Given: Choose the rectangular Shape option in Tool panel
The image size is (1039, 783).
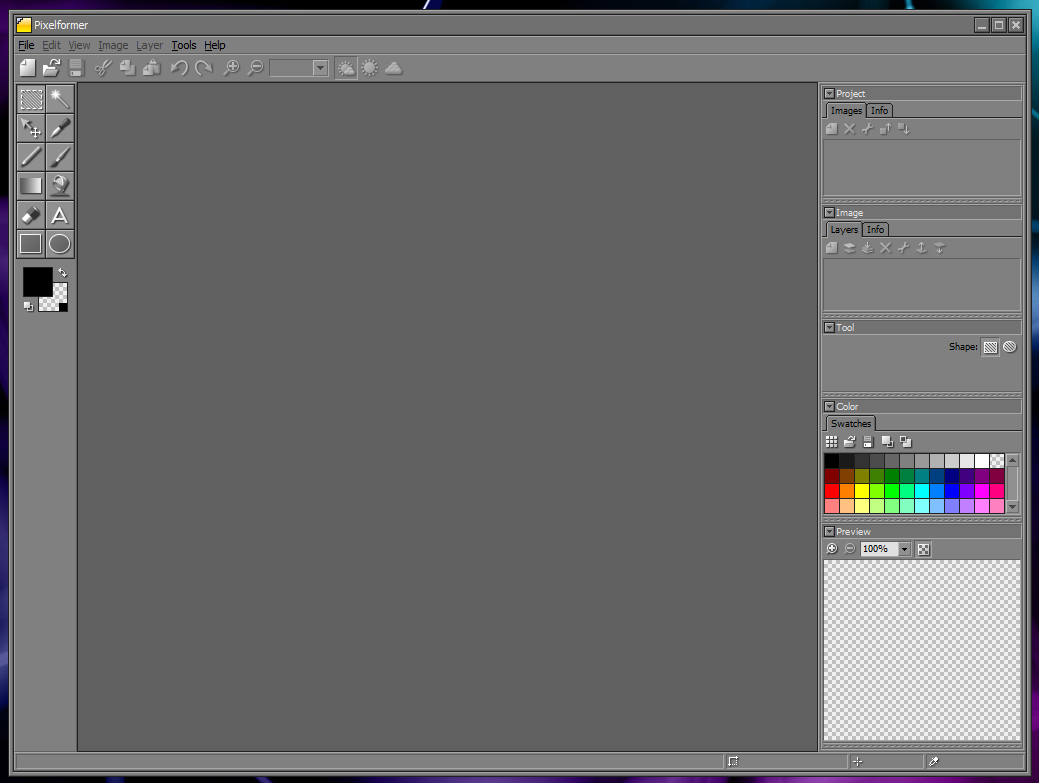Looking at the screenshot, I should coord(991,347).
